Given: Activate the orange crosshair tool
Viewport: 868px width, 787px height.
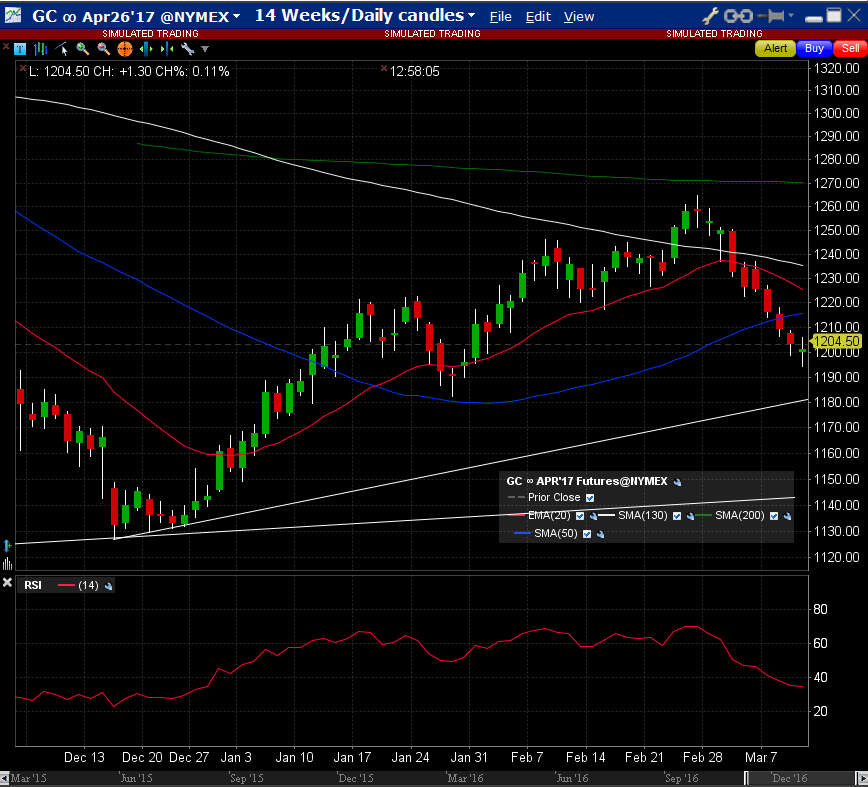Looking at the screenshot, I should coord(125,49).
